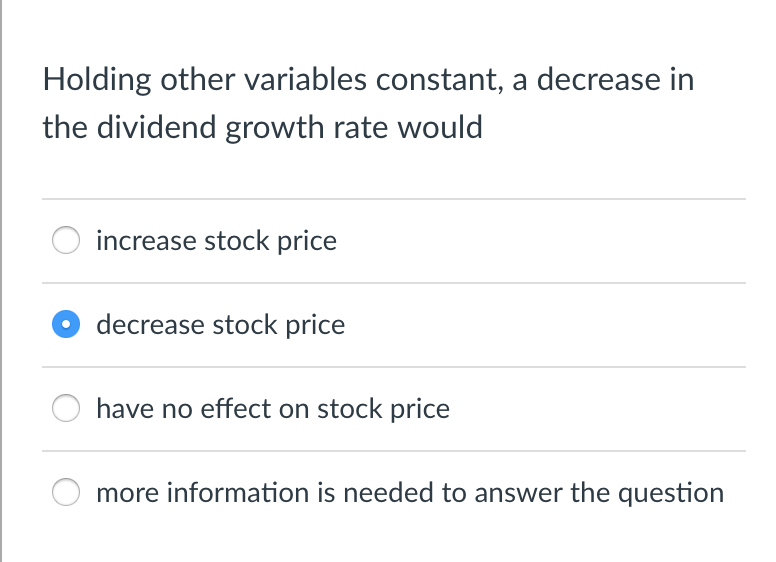776x562 pixels.
Task: Click the selected "decrease stock price" radio button
Action: click(67, 325)
